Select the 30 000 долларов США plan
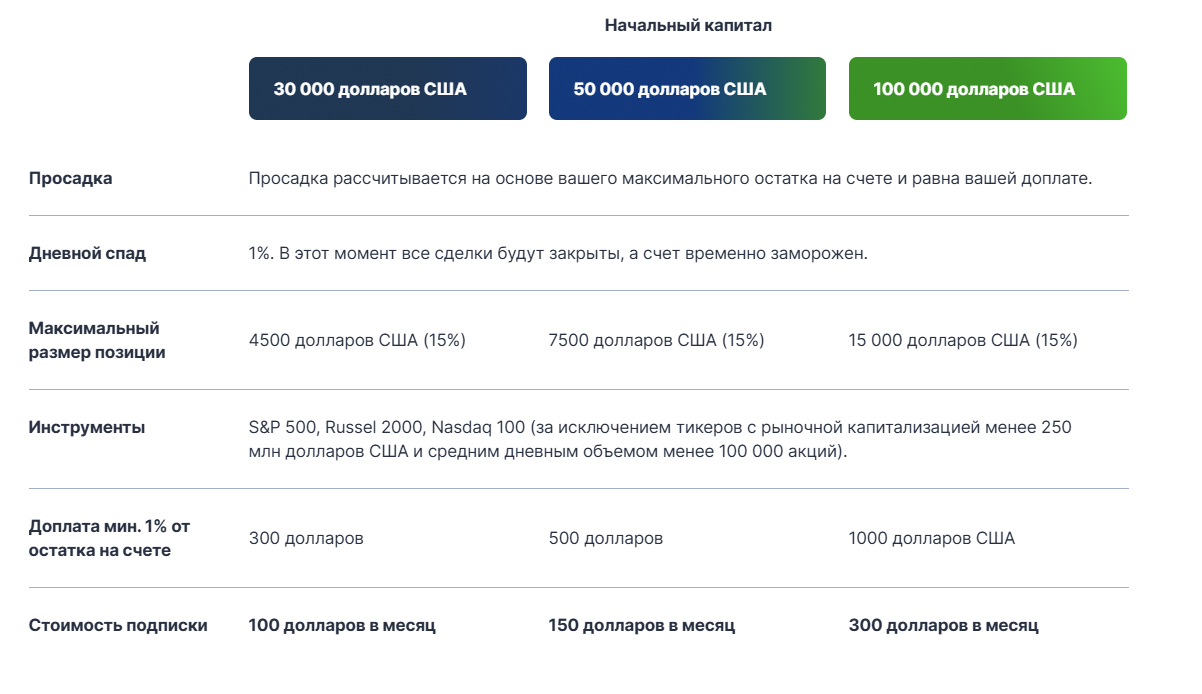1202x694 pixels. pos(387,88)
